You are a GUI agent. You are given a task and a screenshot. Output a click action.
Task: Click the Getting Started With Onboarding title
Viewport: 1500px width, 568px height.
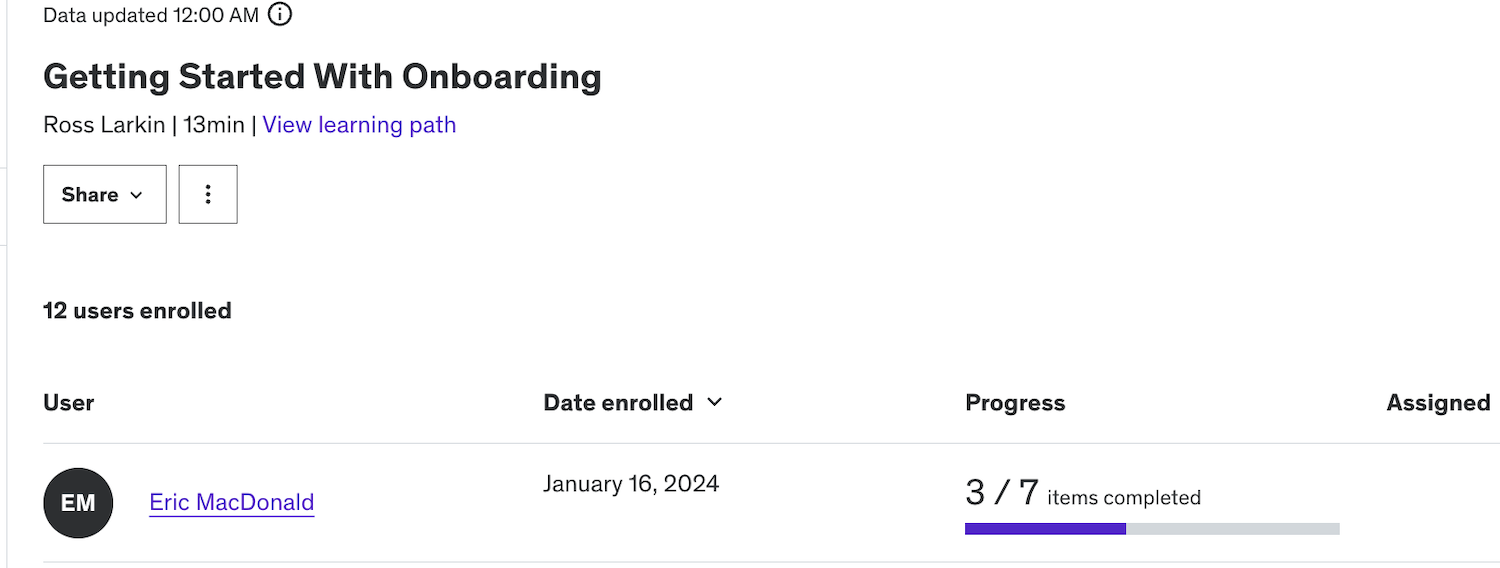coord(322,77)
